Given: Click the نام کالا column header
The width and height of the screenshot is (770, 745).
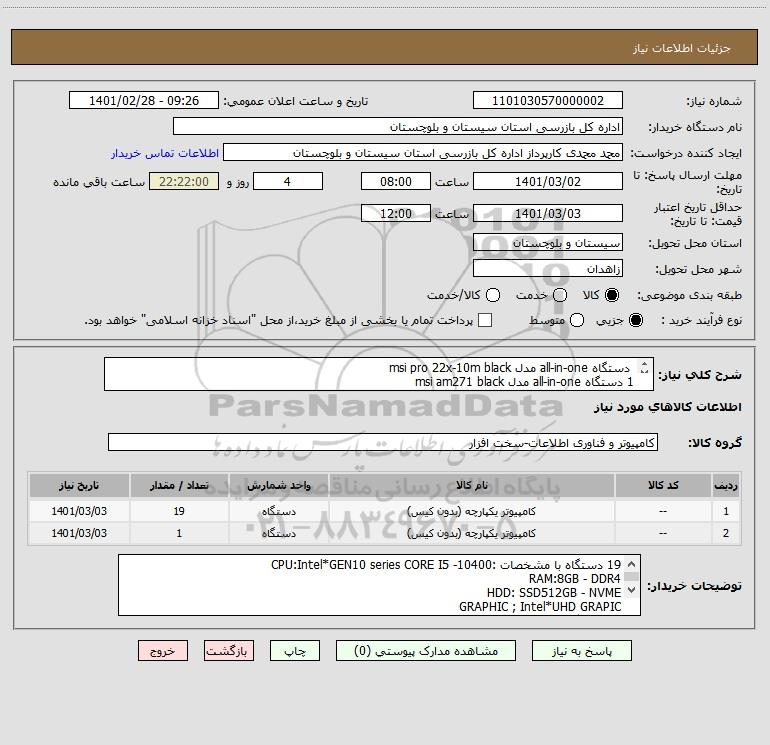Looking at the screenshot, I should click(471, 486).
